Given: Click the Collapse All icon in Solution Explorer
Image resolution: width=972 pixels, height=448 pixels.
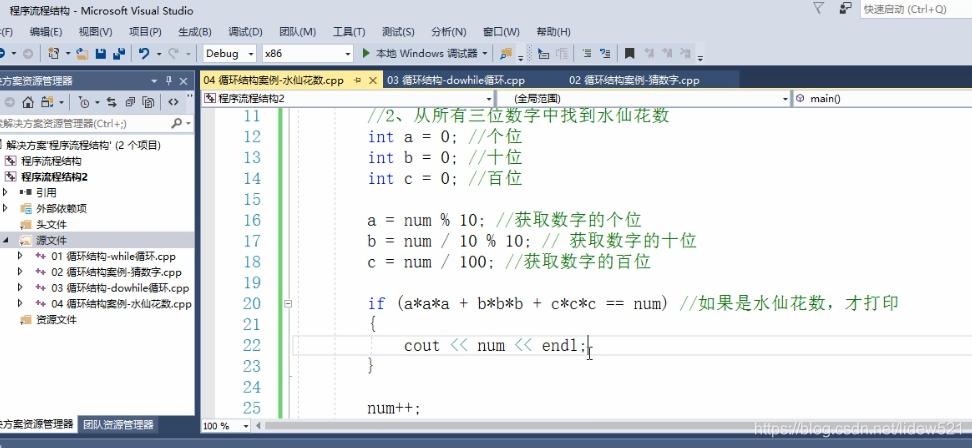Looking at the screenshot, I should point(130,102).
